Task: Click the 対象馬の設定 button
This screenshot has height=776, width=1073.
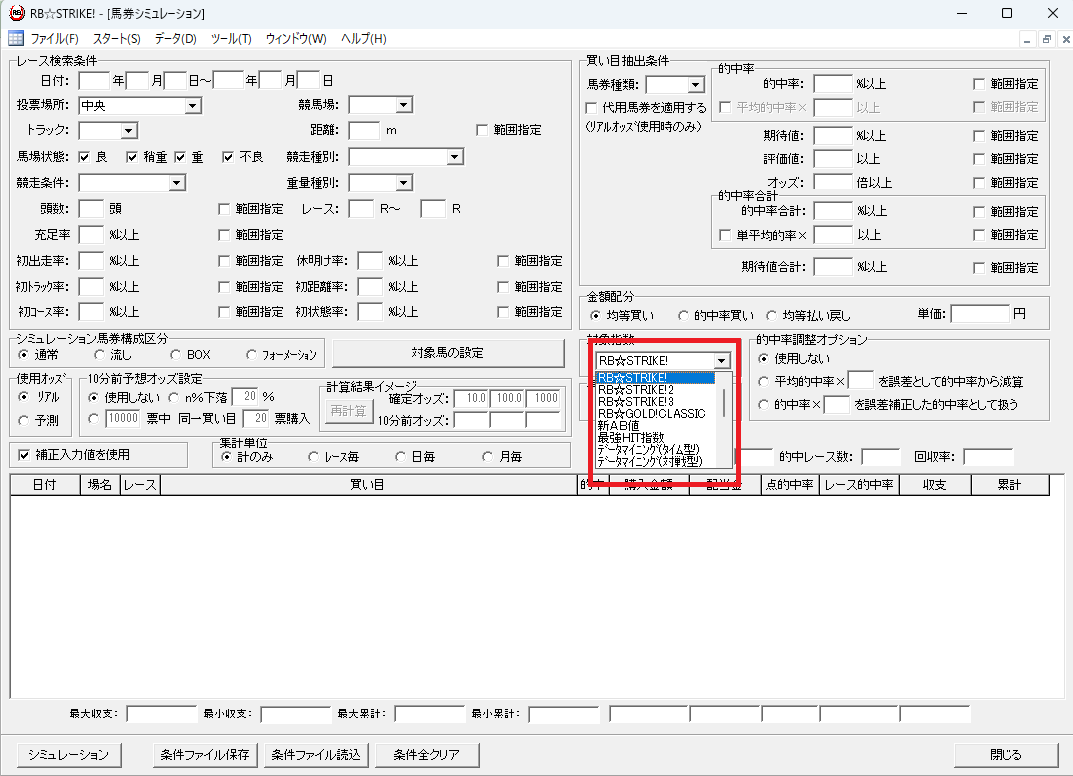Action: tap(448, 353)
